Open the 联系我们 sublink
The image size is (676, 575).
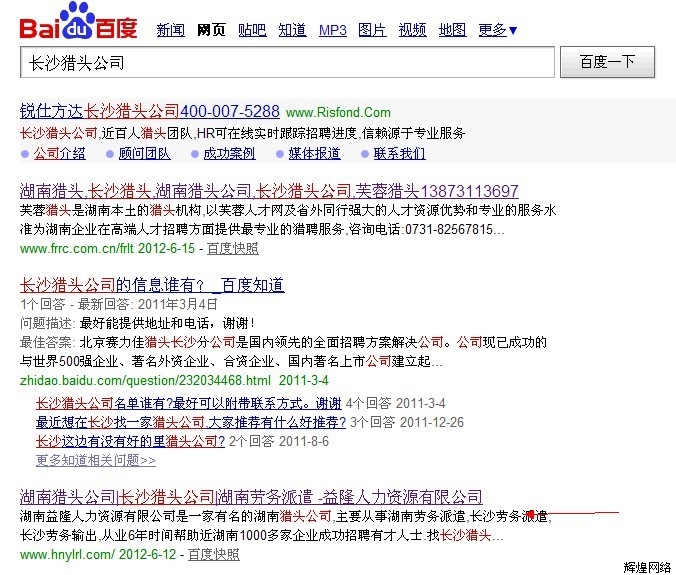point(400,153)
